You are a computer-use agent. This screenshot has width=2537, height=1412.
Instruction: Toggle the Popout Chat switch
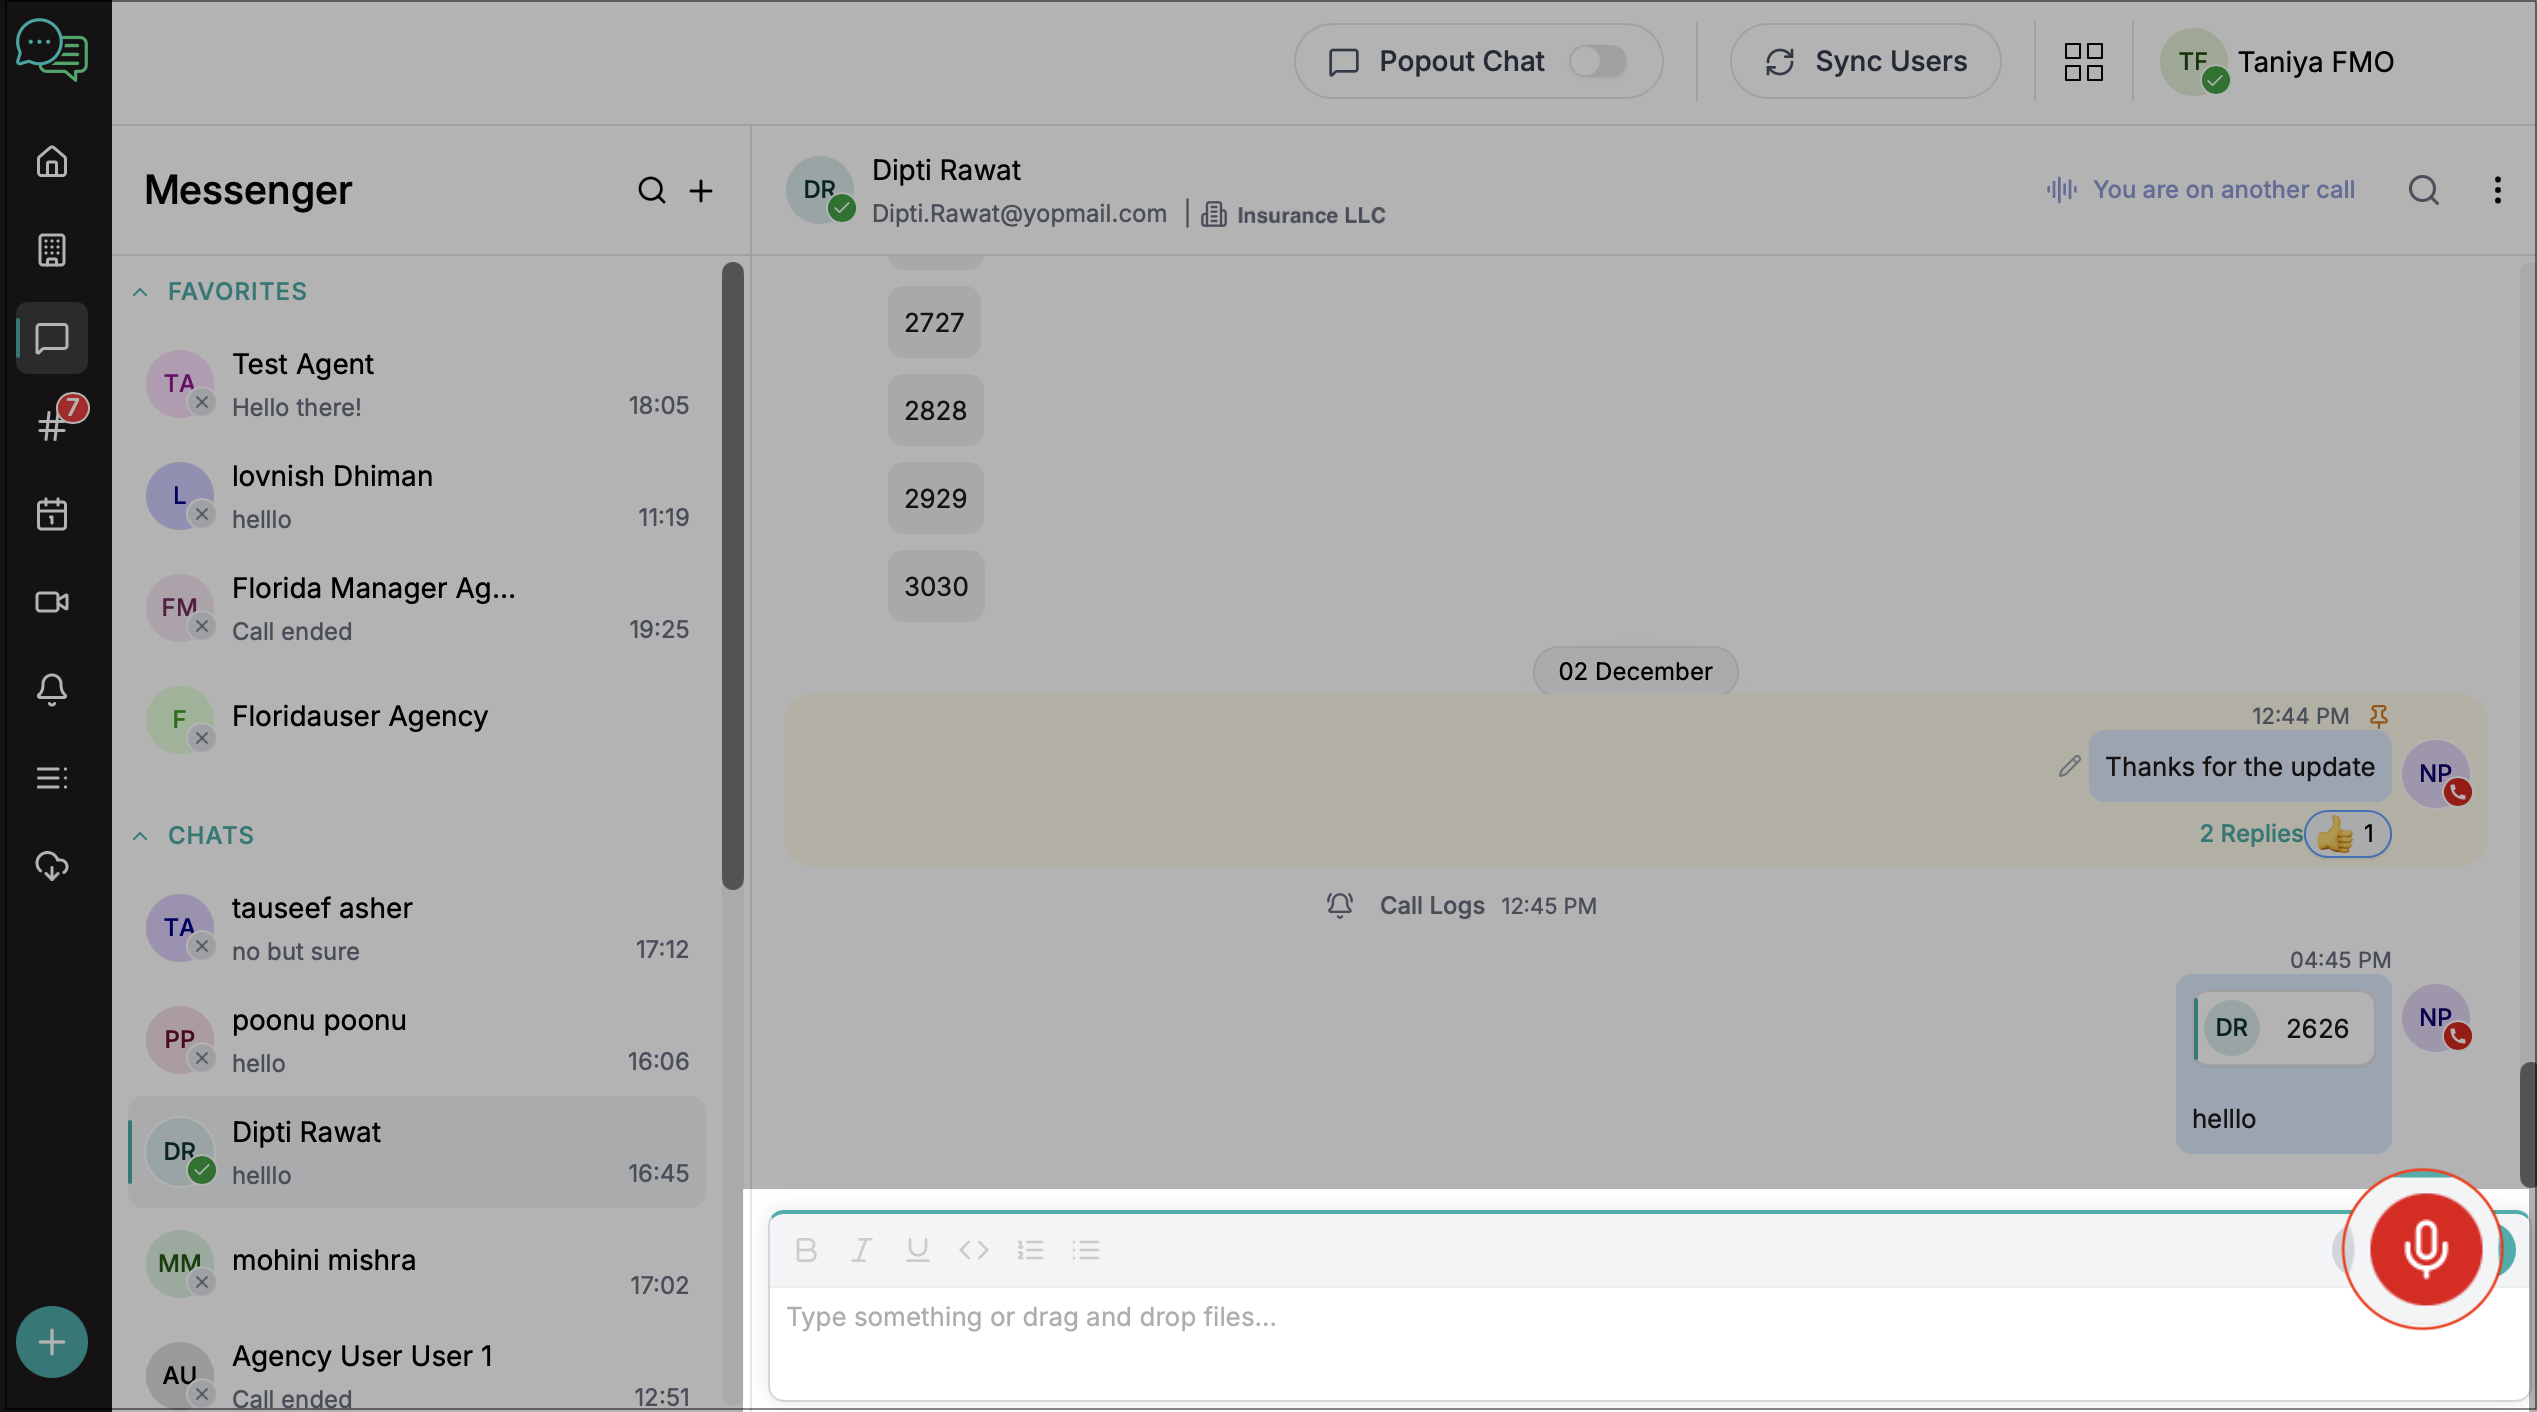click(x=1596, y=62)
